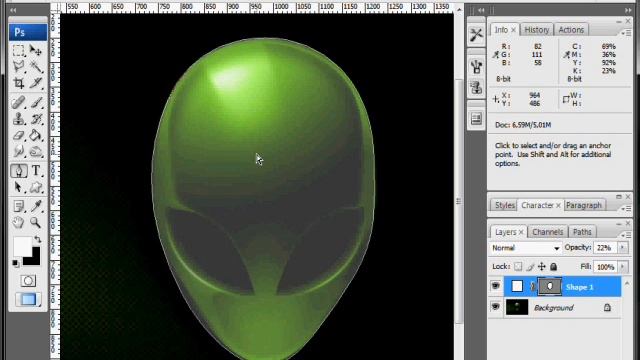Select the Slice tool
The width and height of the screenshot is (640, 360).
pyautogui.click(x=36, y=83)
